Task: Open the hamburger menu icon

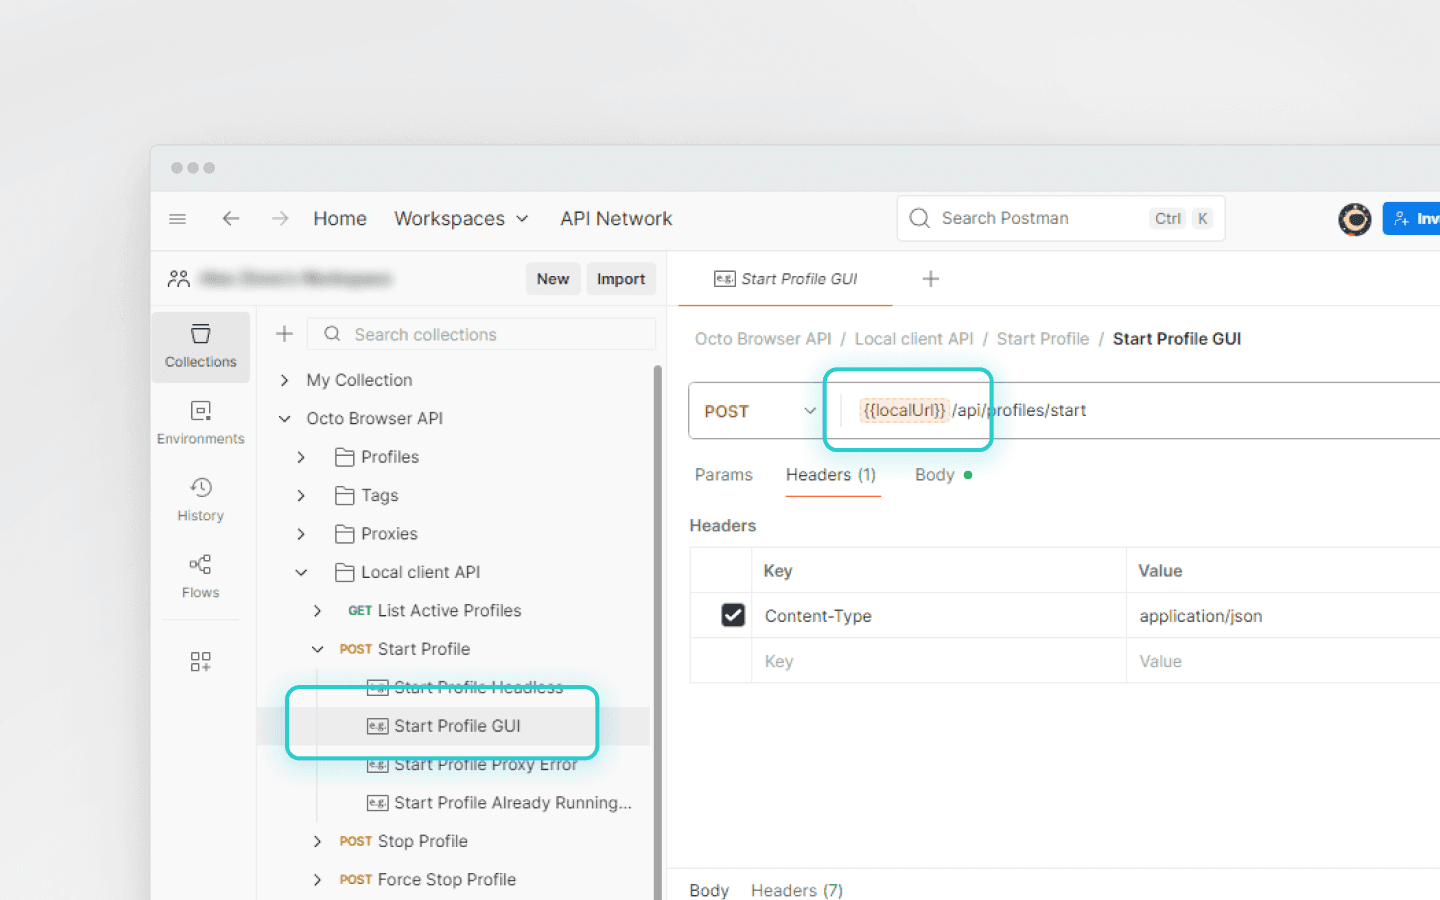Action: pos(177,219)
